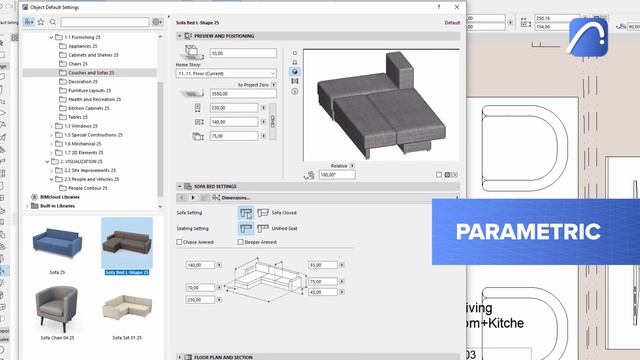This screenshot has width=640, height=360.
Task: Collapse the 1.1 Furnishing 25 folder
Action: pos(51,37)
